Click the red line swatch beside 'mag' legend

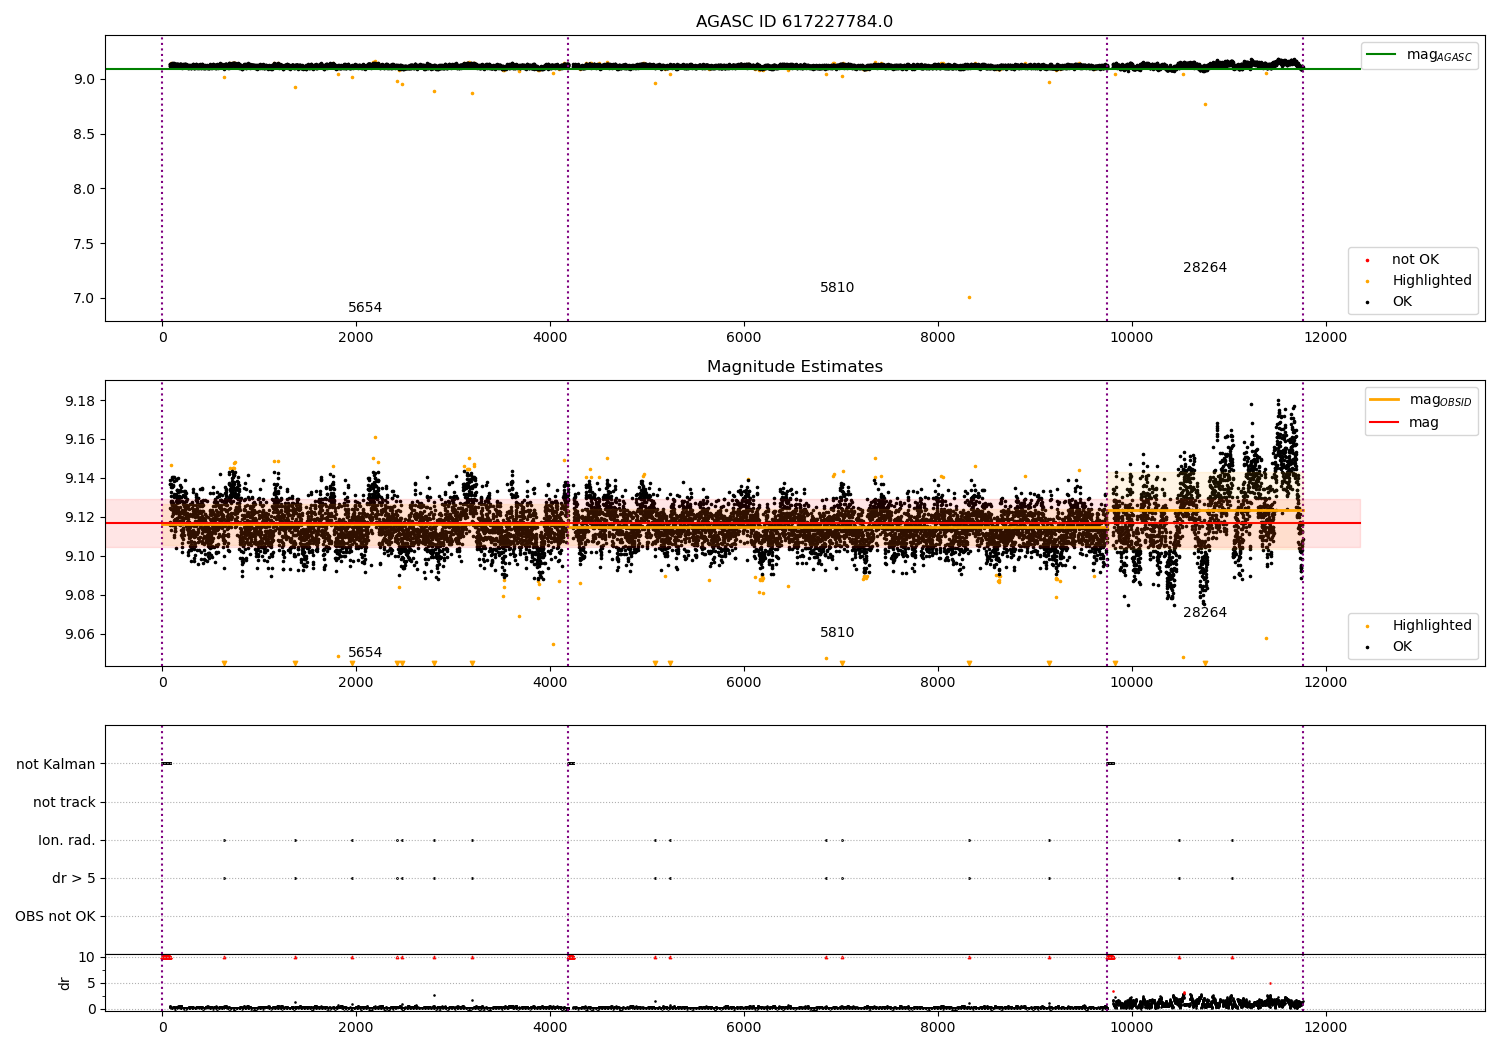[1384, 423]
